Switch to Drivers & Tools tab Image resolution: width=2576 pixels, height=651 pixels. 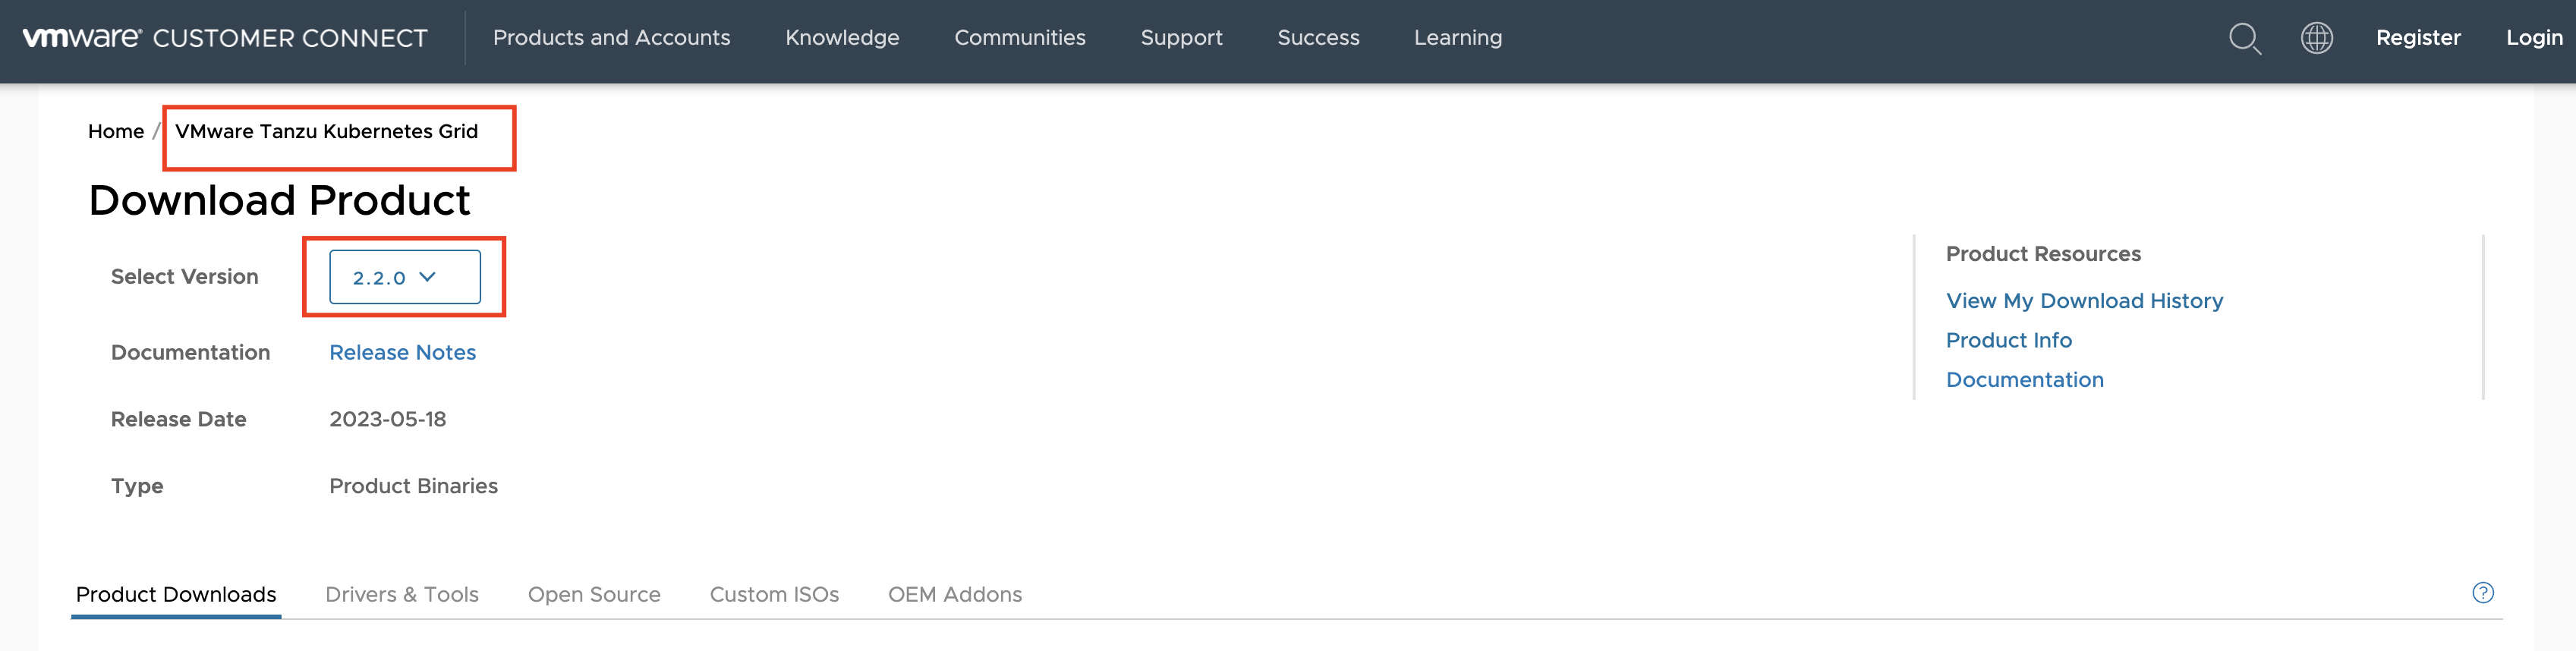click(402, 594)
